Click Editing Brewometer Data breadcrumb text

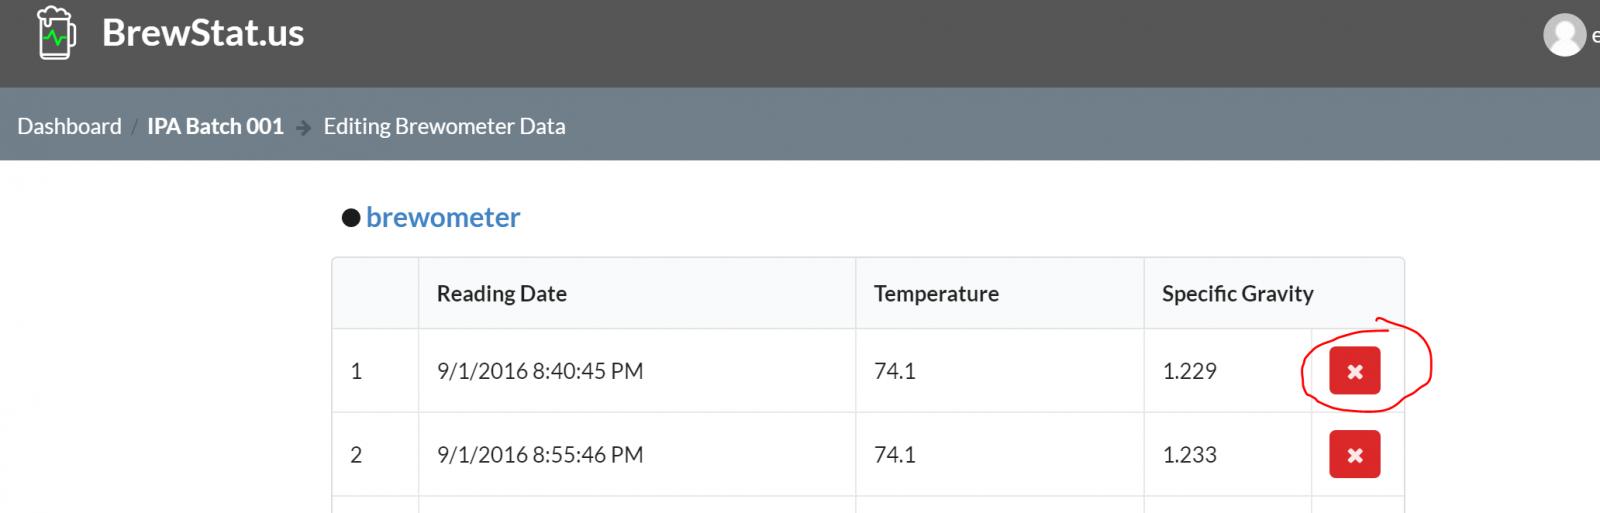click(444, 126)
